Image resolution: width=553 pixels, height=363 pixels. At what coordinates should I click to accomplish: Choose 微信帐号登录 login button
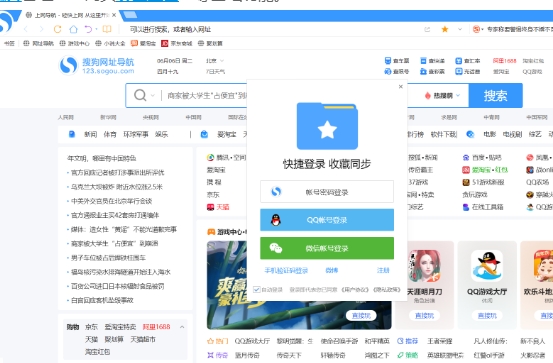pyautogui.click(x=327, y=248)
